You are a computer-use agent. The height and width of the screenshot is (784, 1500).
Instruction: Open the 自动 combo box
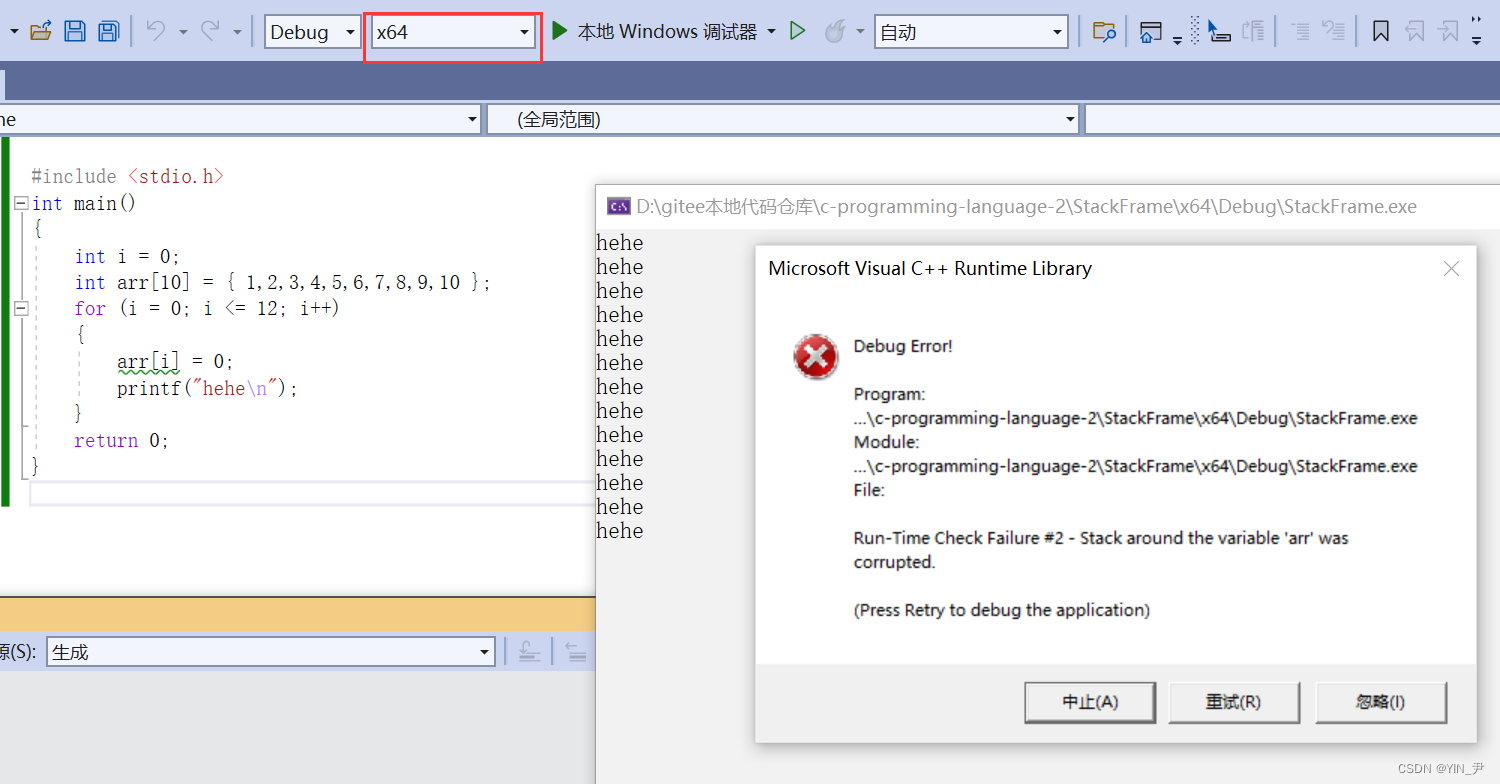(x=971, y=32)
